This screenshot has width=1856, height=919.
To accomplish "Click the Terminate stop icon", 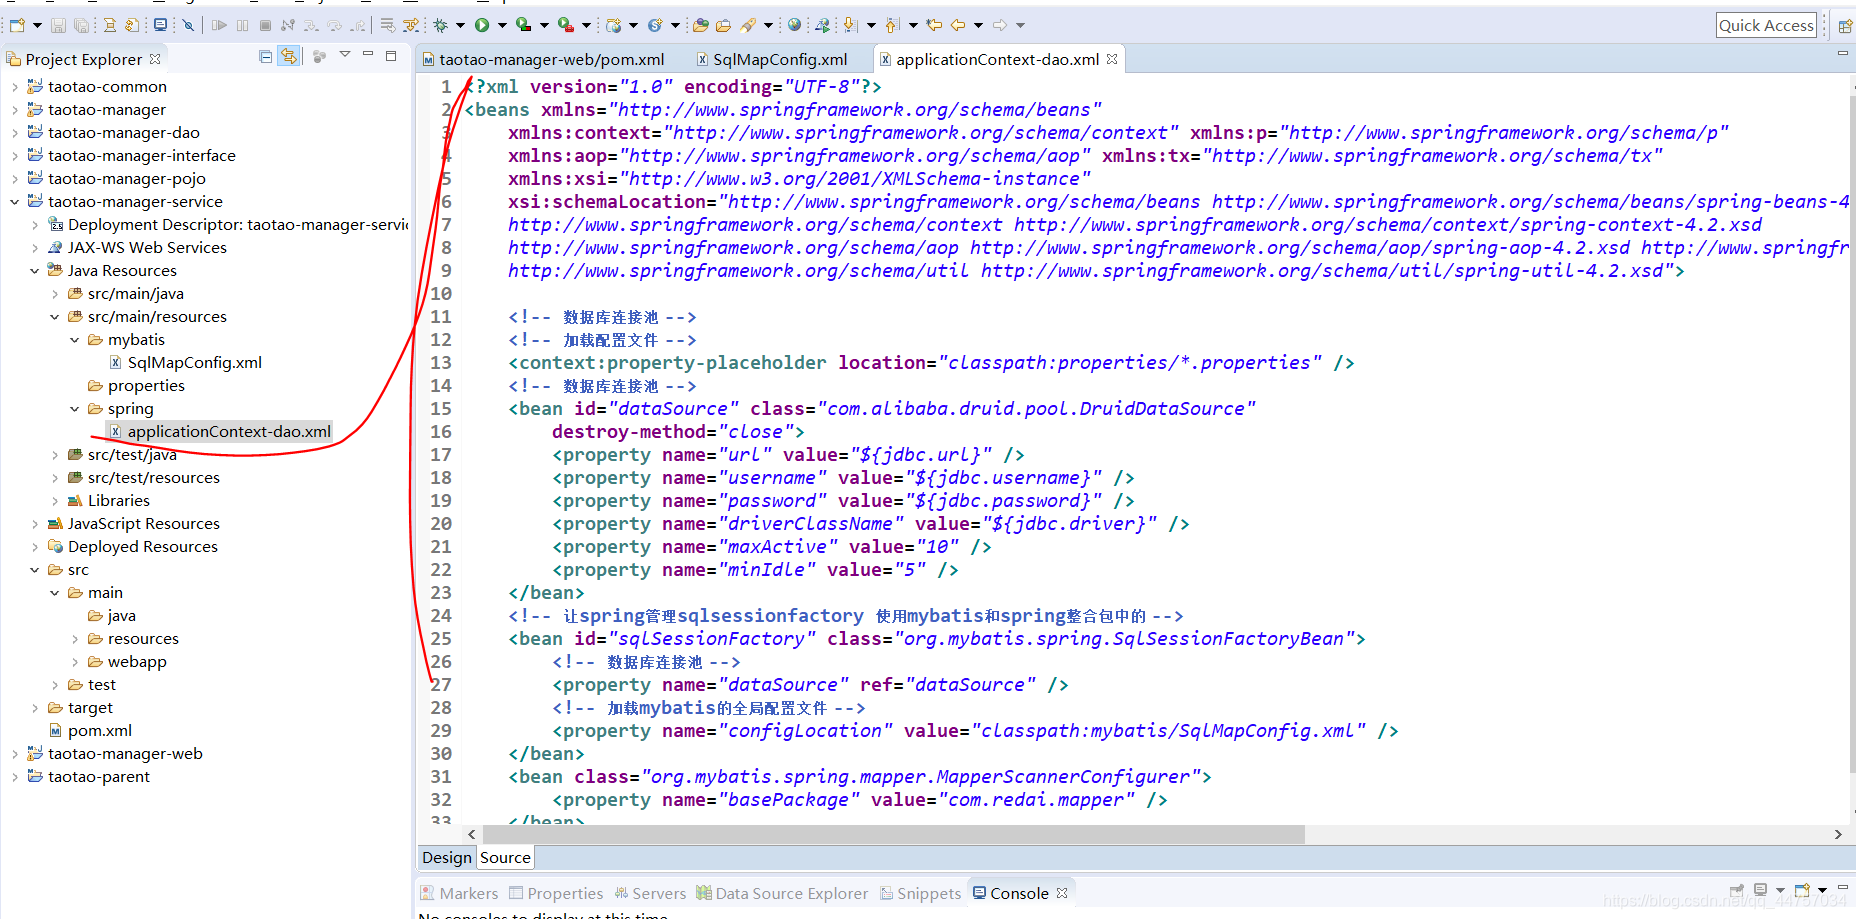I will pyautogui.click(x=265, y=25).
